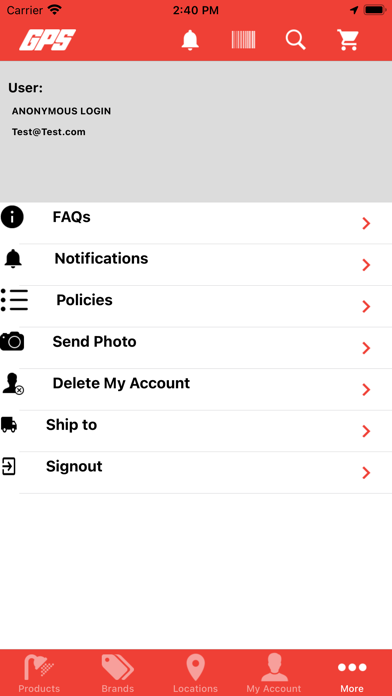
Task: Select the Delete My Account option
Action: 196,389
